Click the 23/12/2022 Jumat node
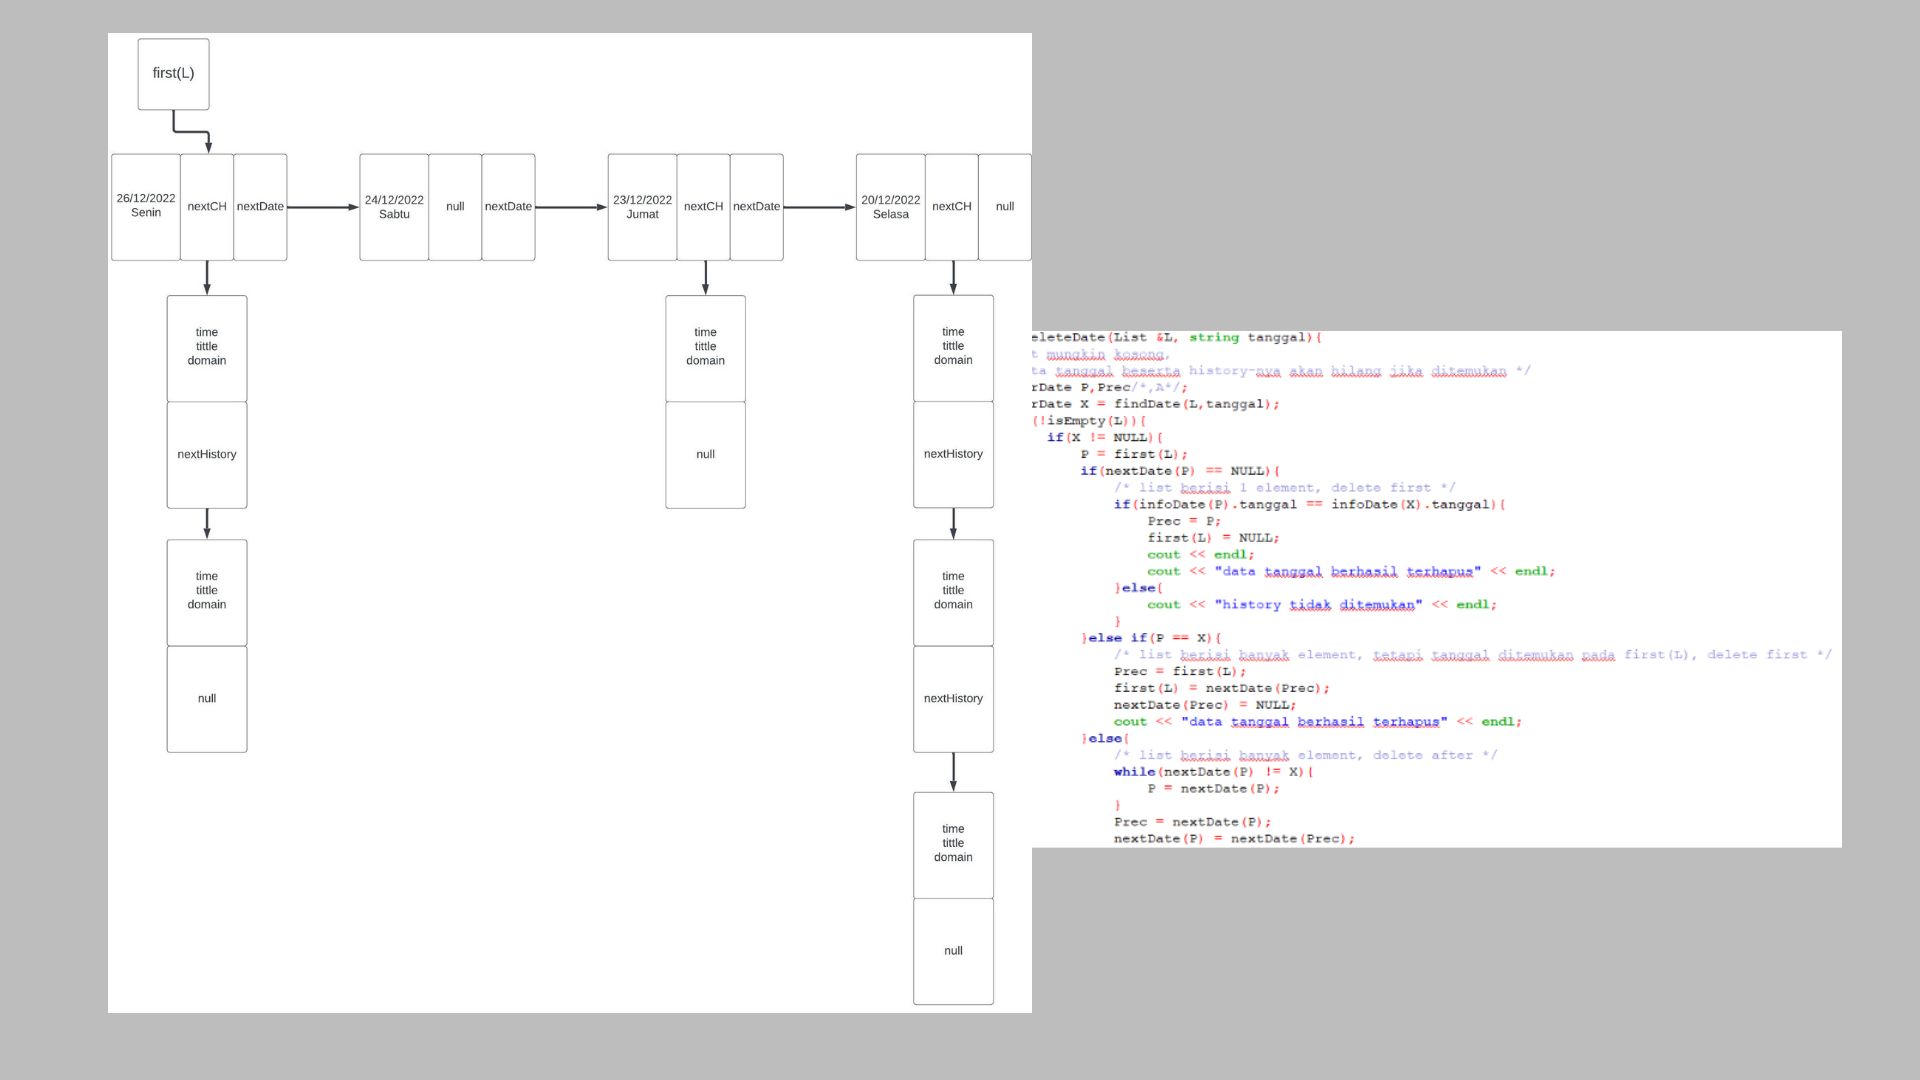This screenshot has width=1920, height=1080. coord(641,206)
